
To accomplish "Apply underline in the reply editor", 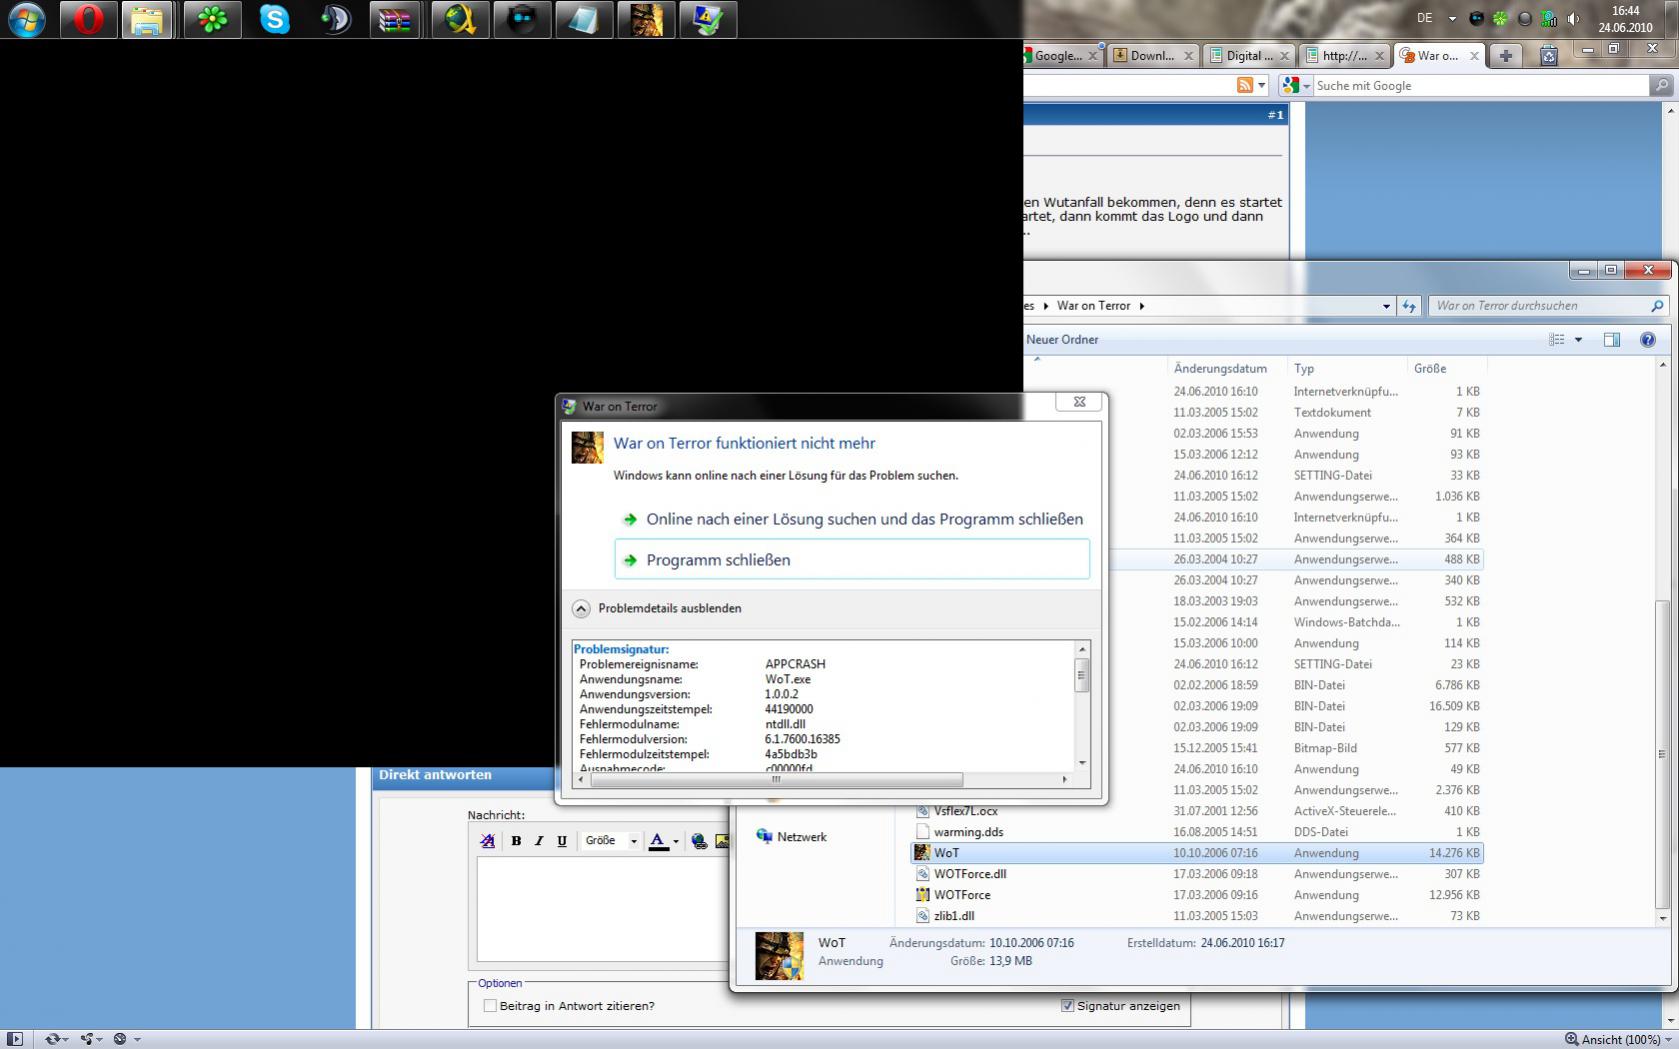I will [x=562, y=841].
